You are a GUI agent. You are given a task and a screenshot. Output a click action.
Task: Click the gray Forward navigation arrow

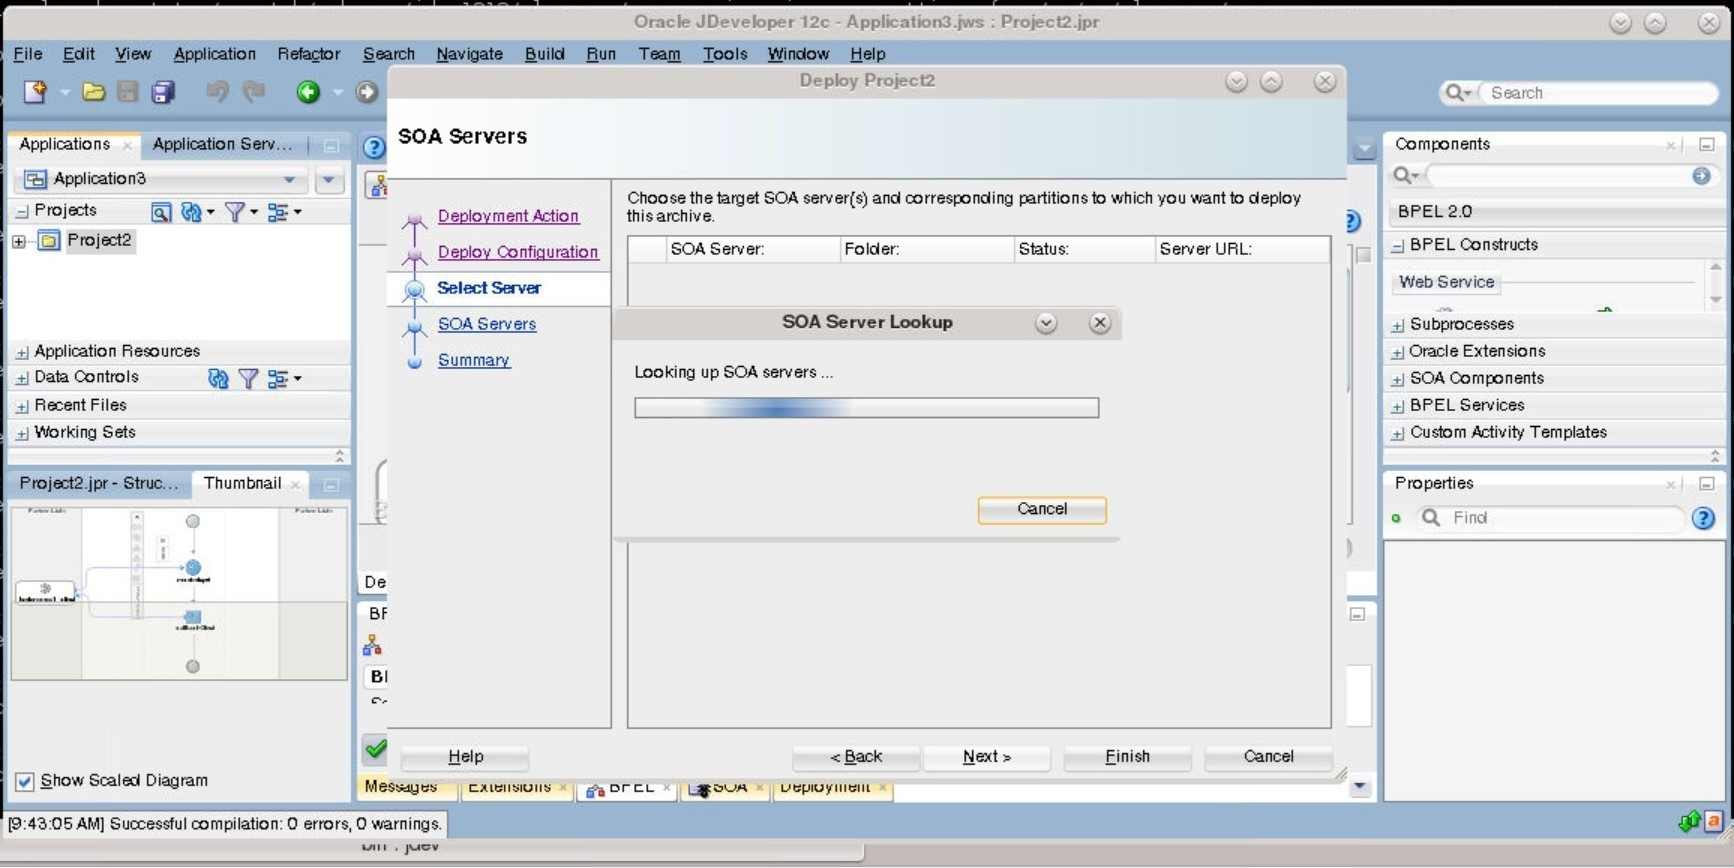(x=367, y=92)
